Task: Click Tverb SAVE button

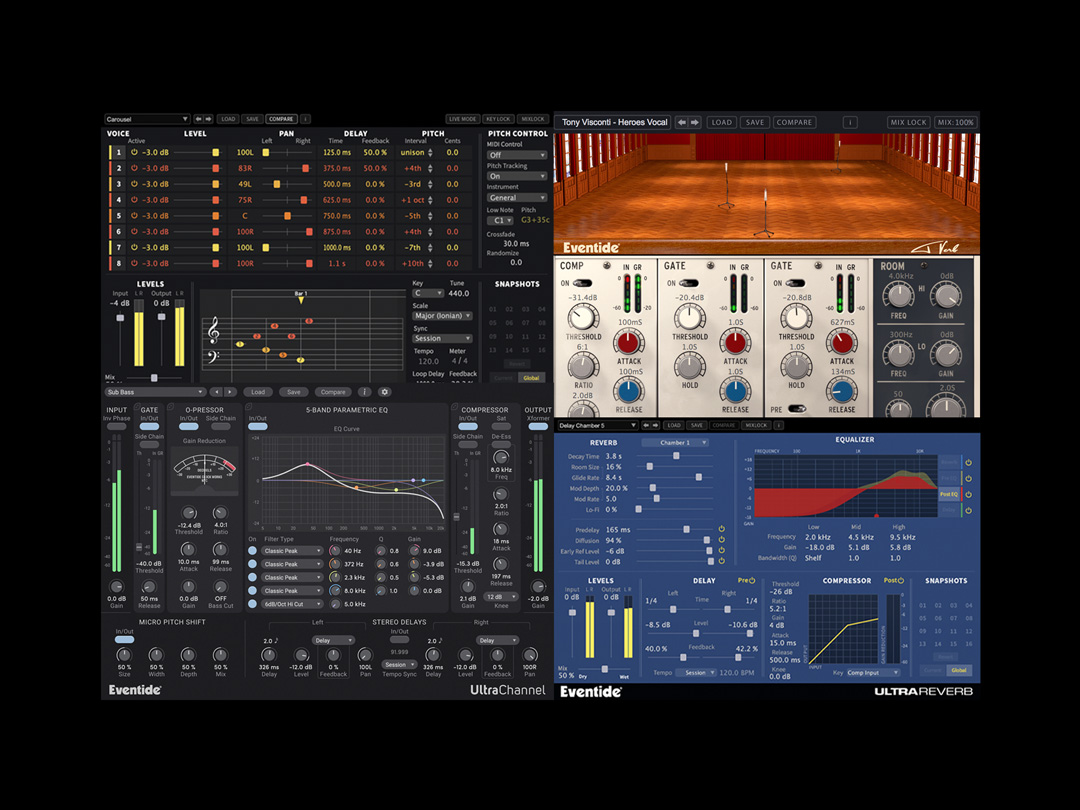Action: (754, 123)
